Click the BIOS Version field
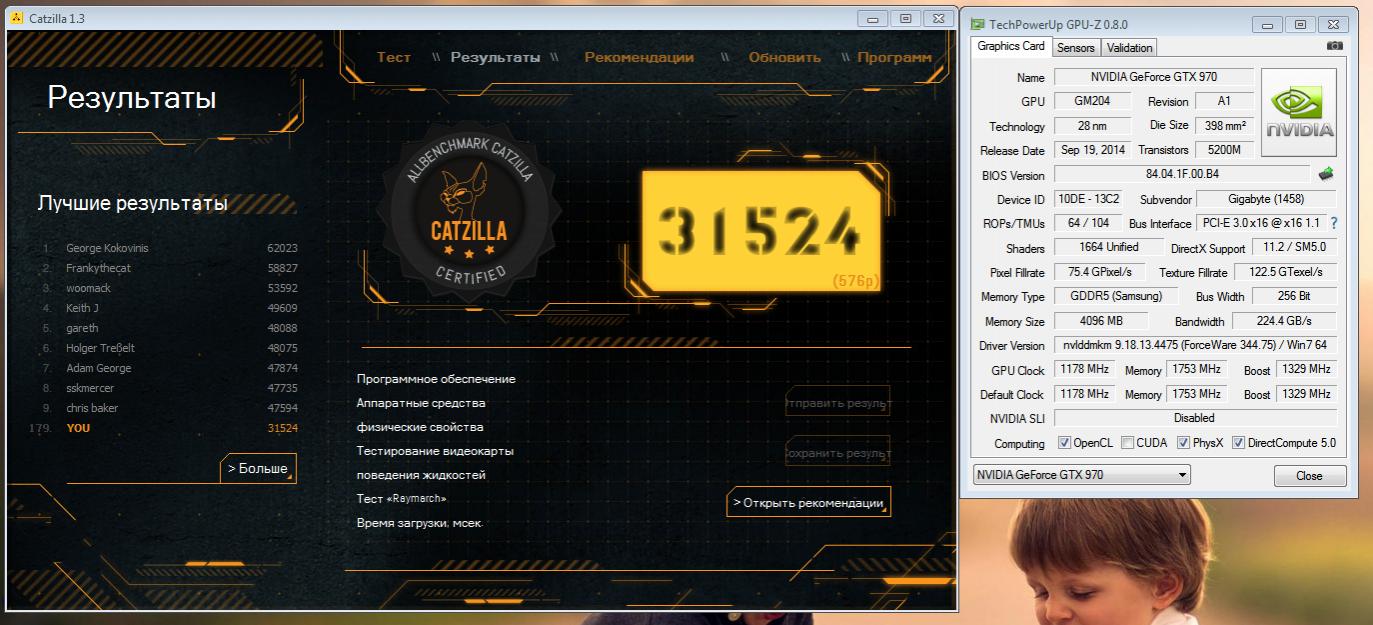Screen dimensions: 1373x625 pyautogui.click(x=1181, y=174)
